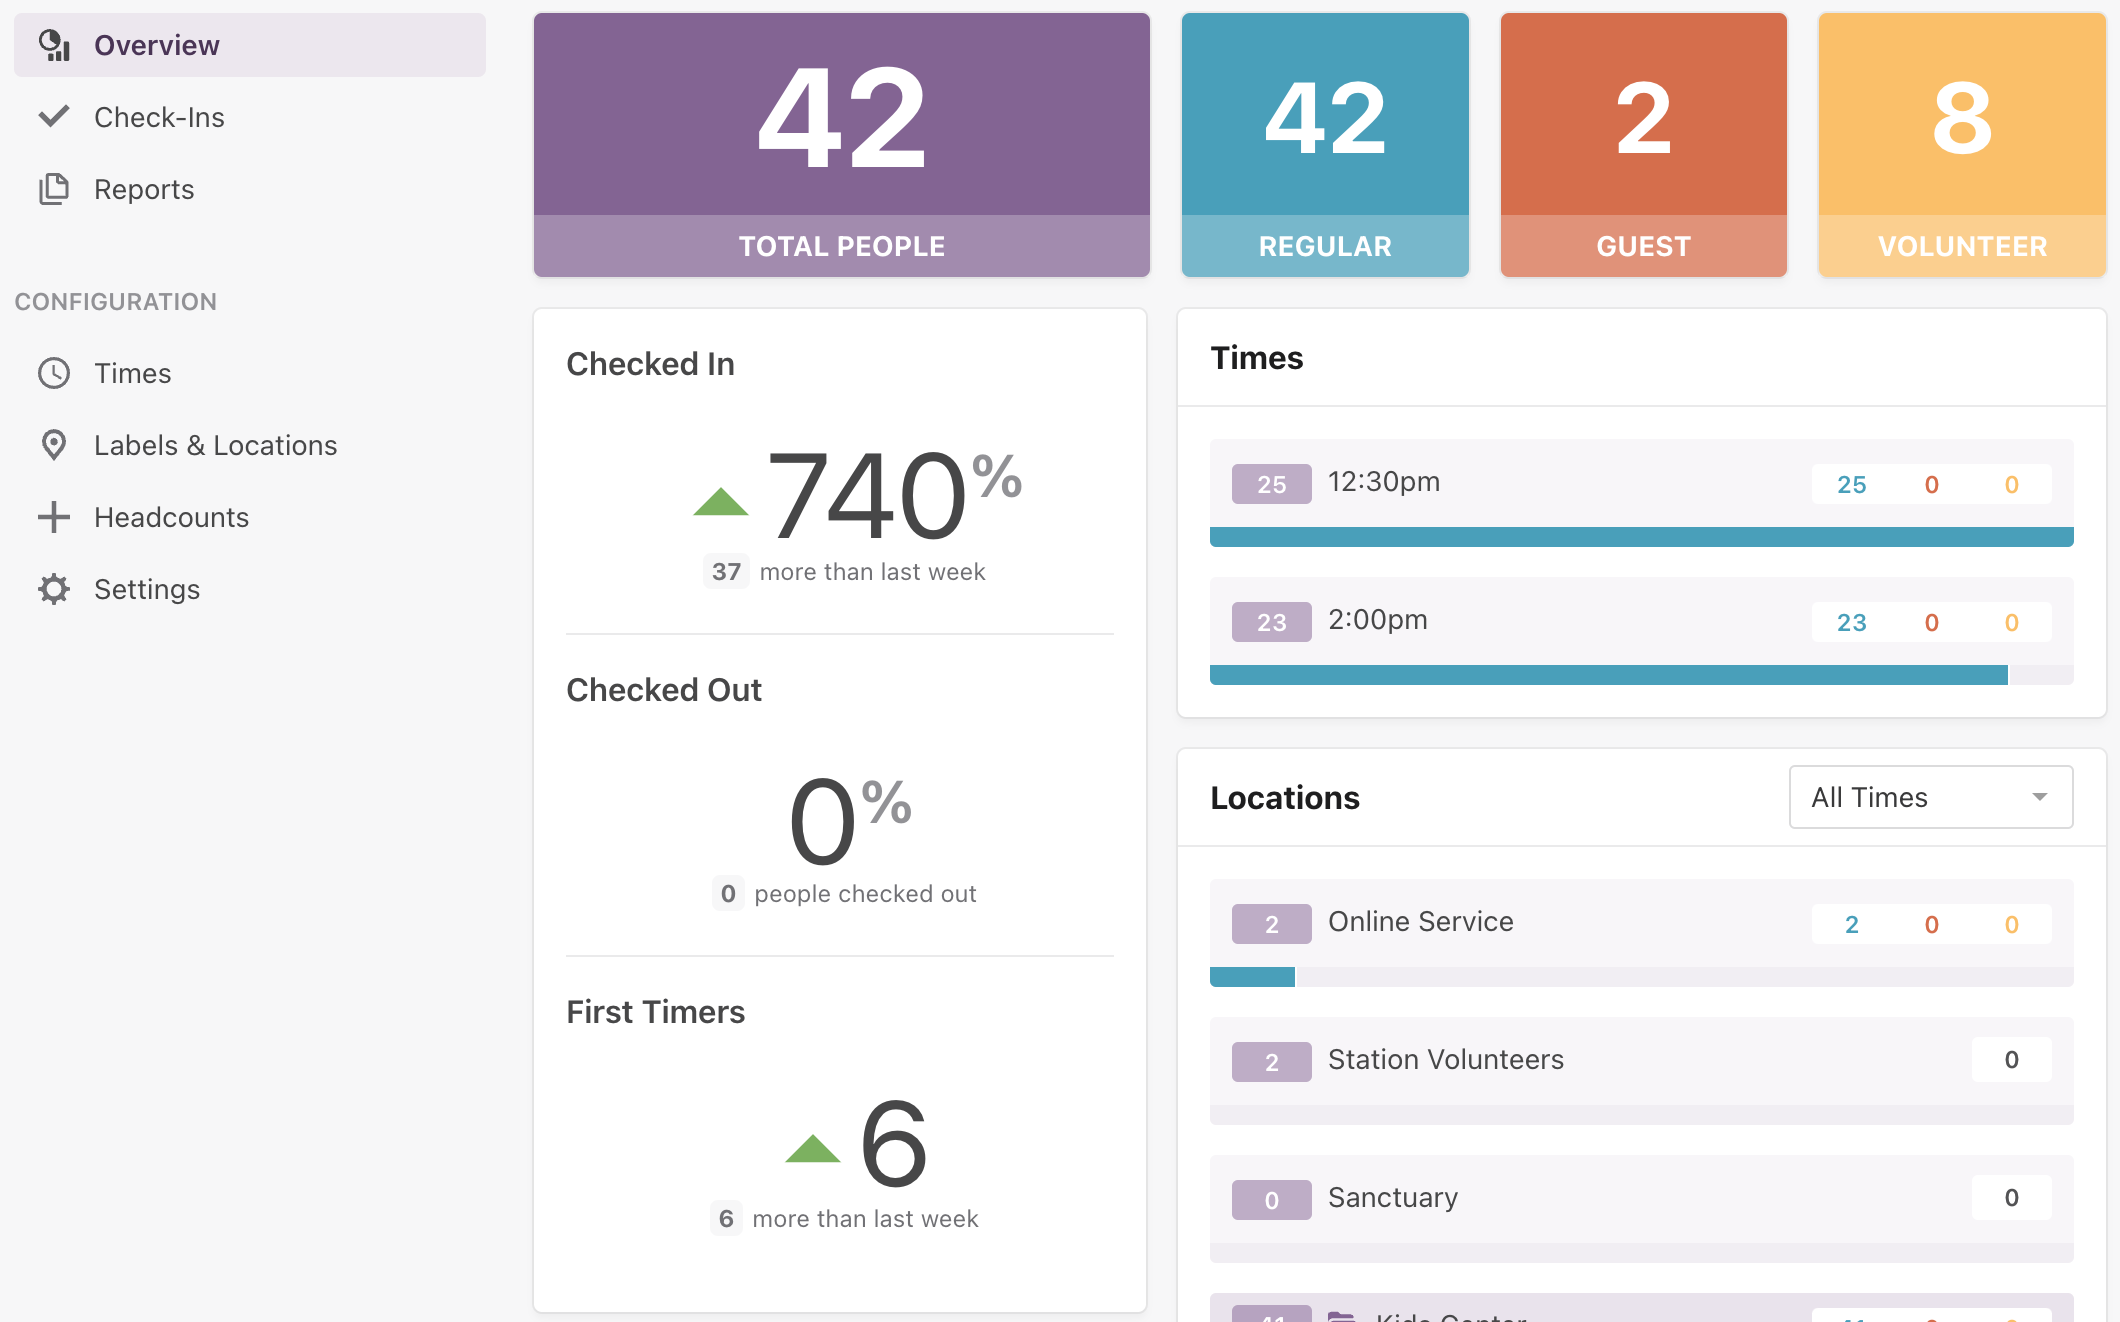Click the 37 more than last week label
Viewport: 2120px width, 1322px height.
pyautogui.click(x=844, y=572)
